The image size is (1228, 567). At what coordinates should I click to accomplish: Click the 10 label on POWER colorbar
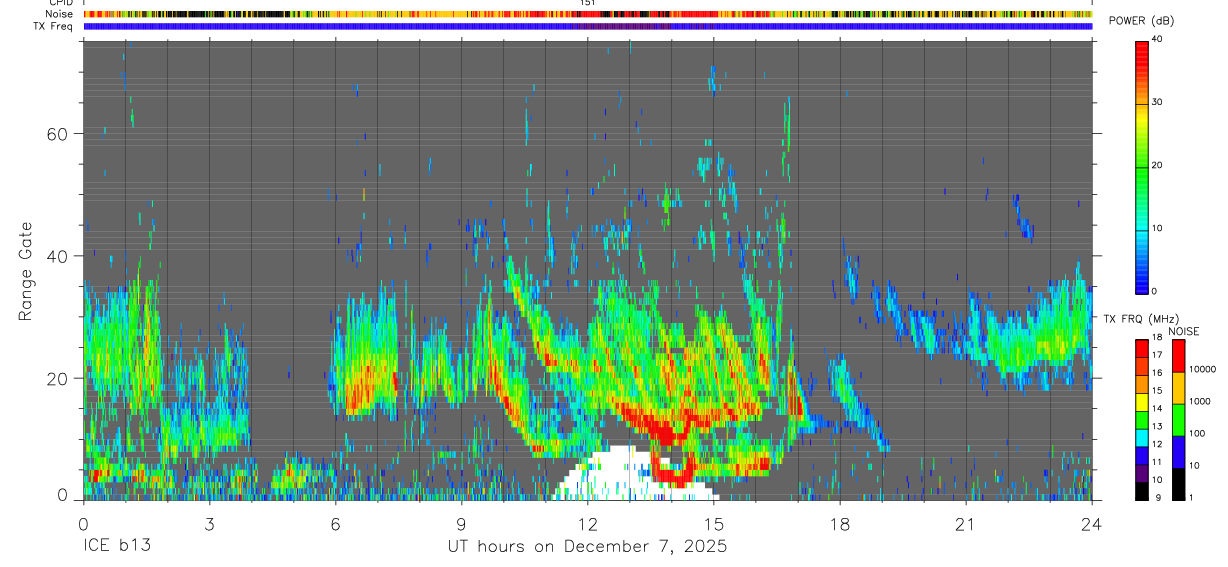[x=1158, y=228]
